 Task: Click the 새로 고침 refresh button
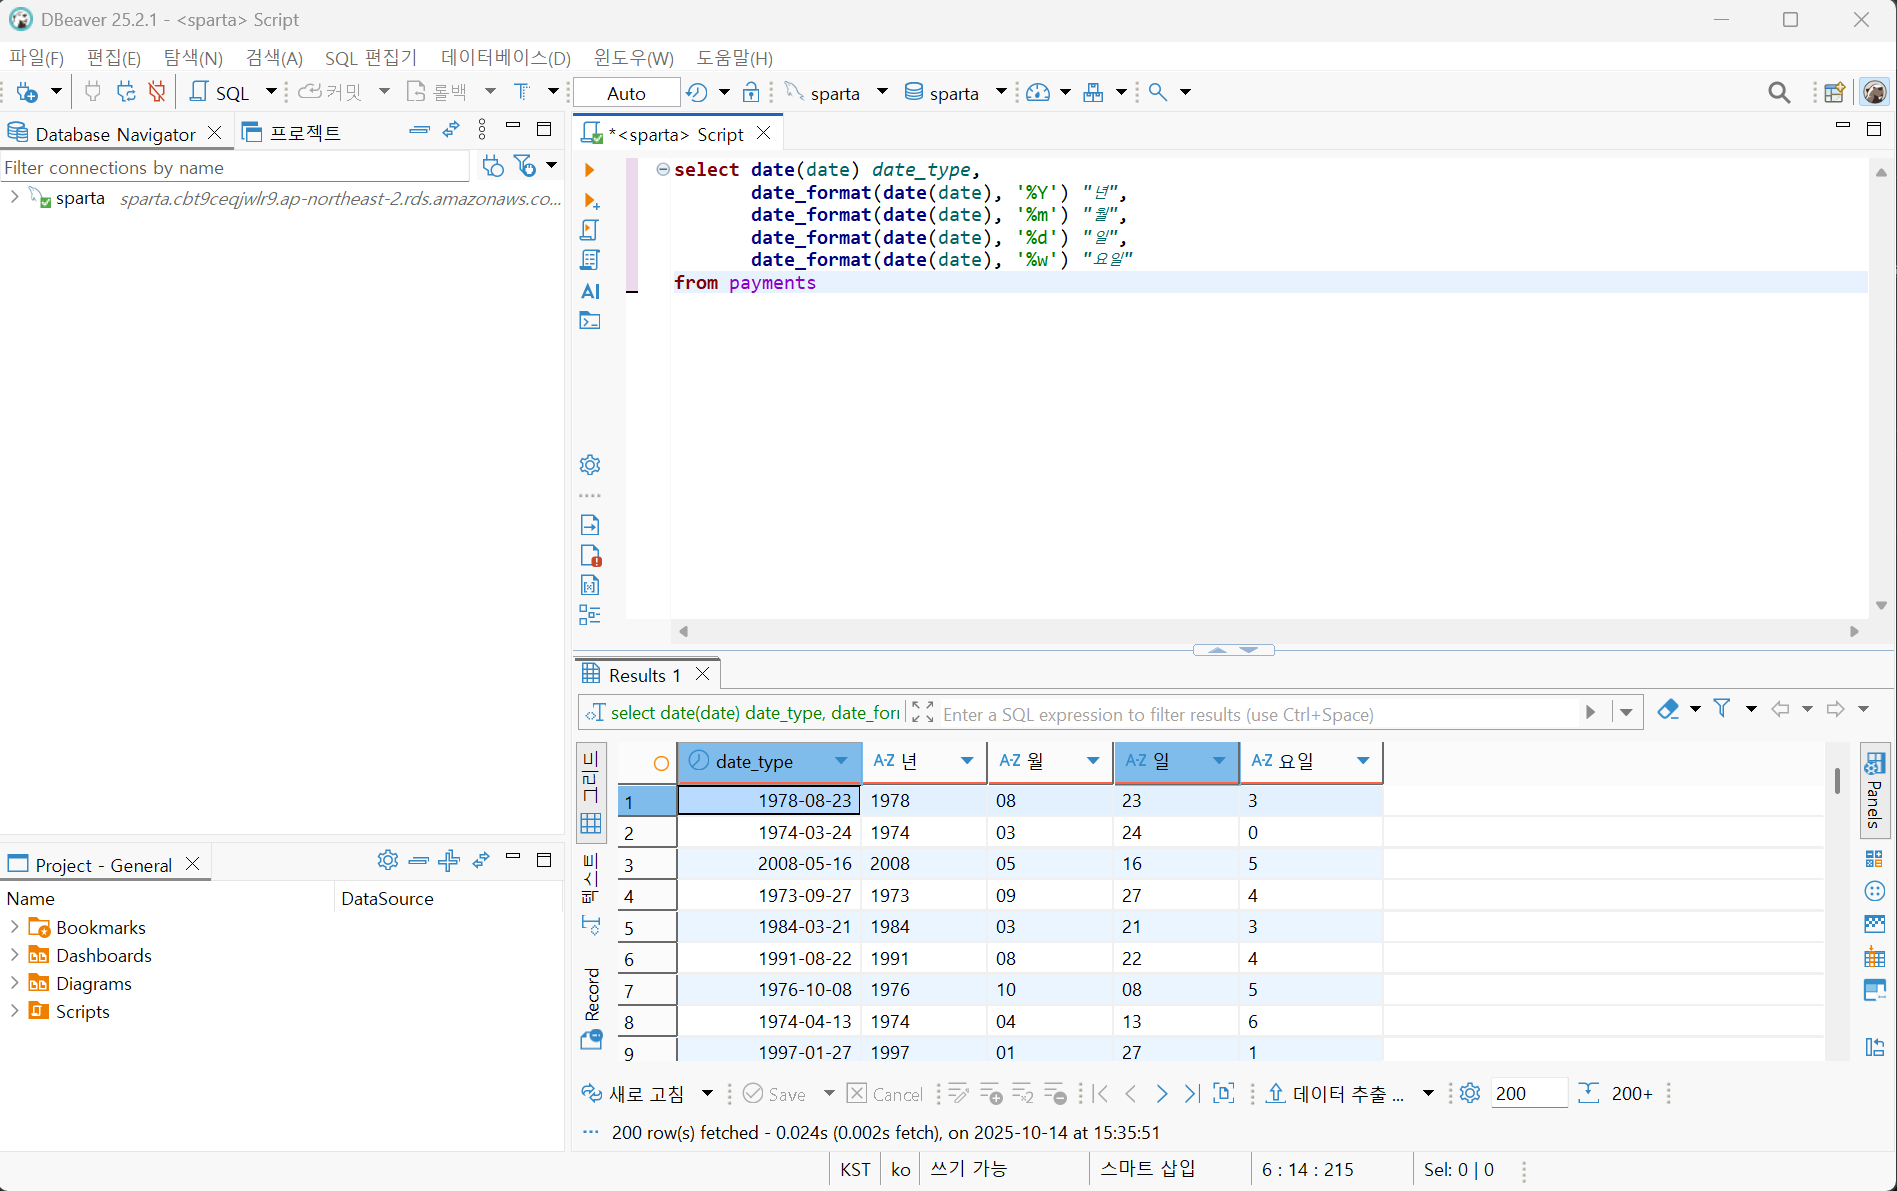pos(634,1094)
